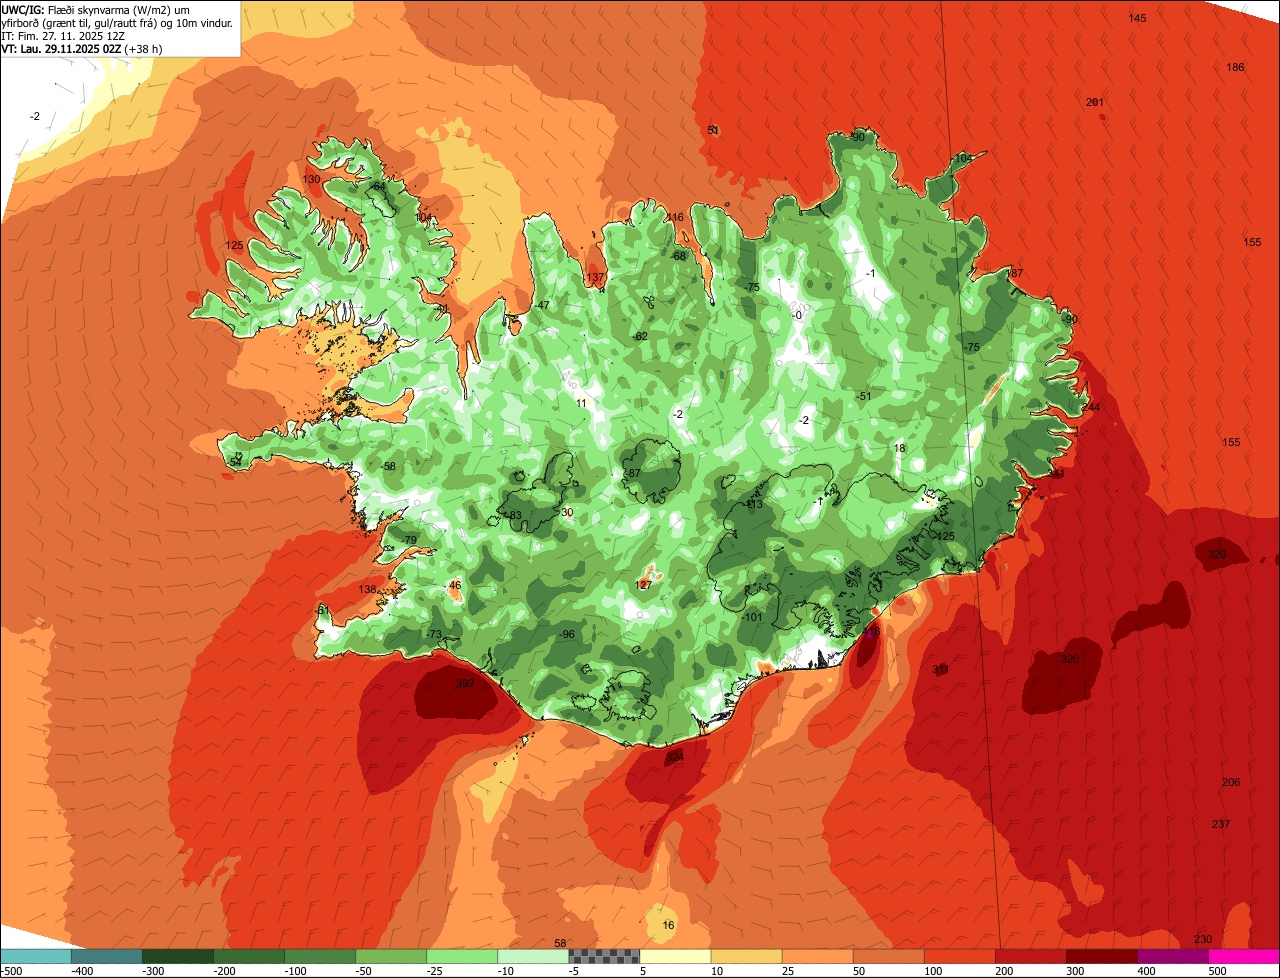
Task: Click the value '16' in the yellow patch
Action: pos(669,926)
